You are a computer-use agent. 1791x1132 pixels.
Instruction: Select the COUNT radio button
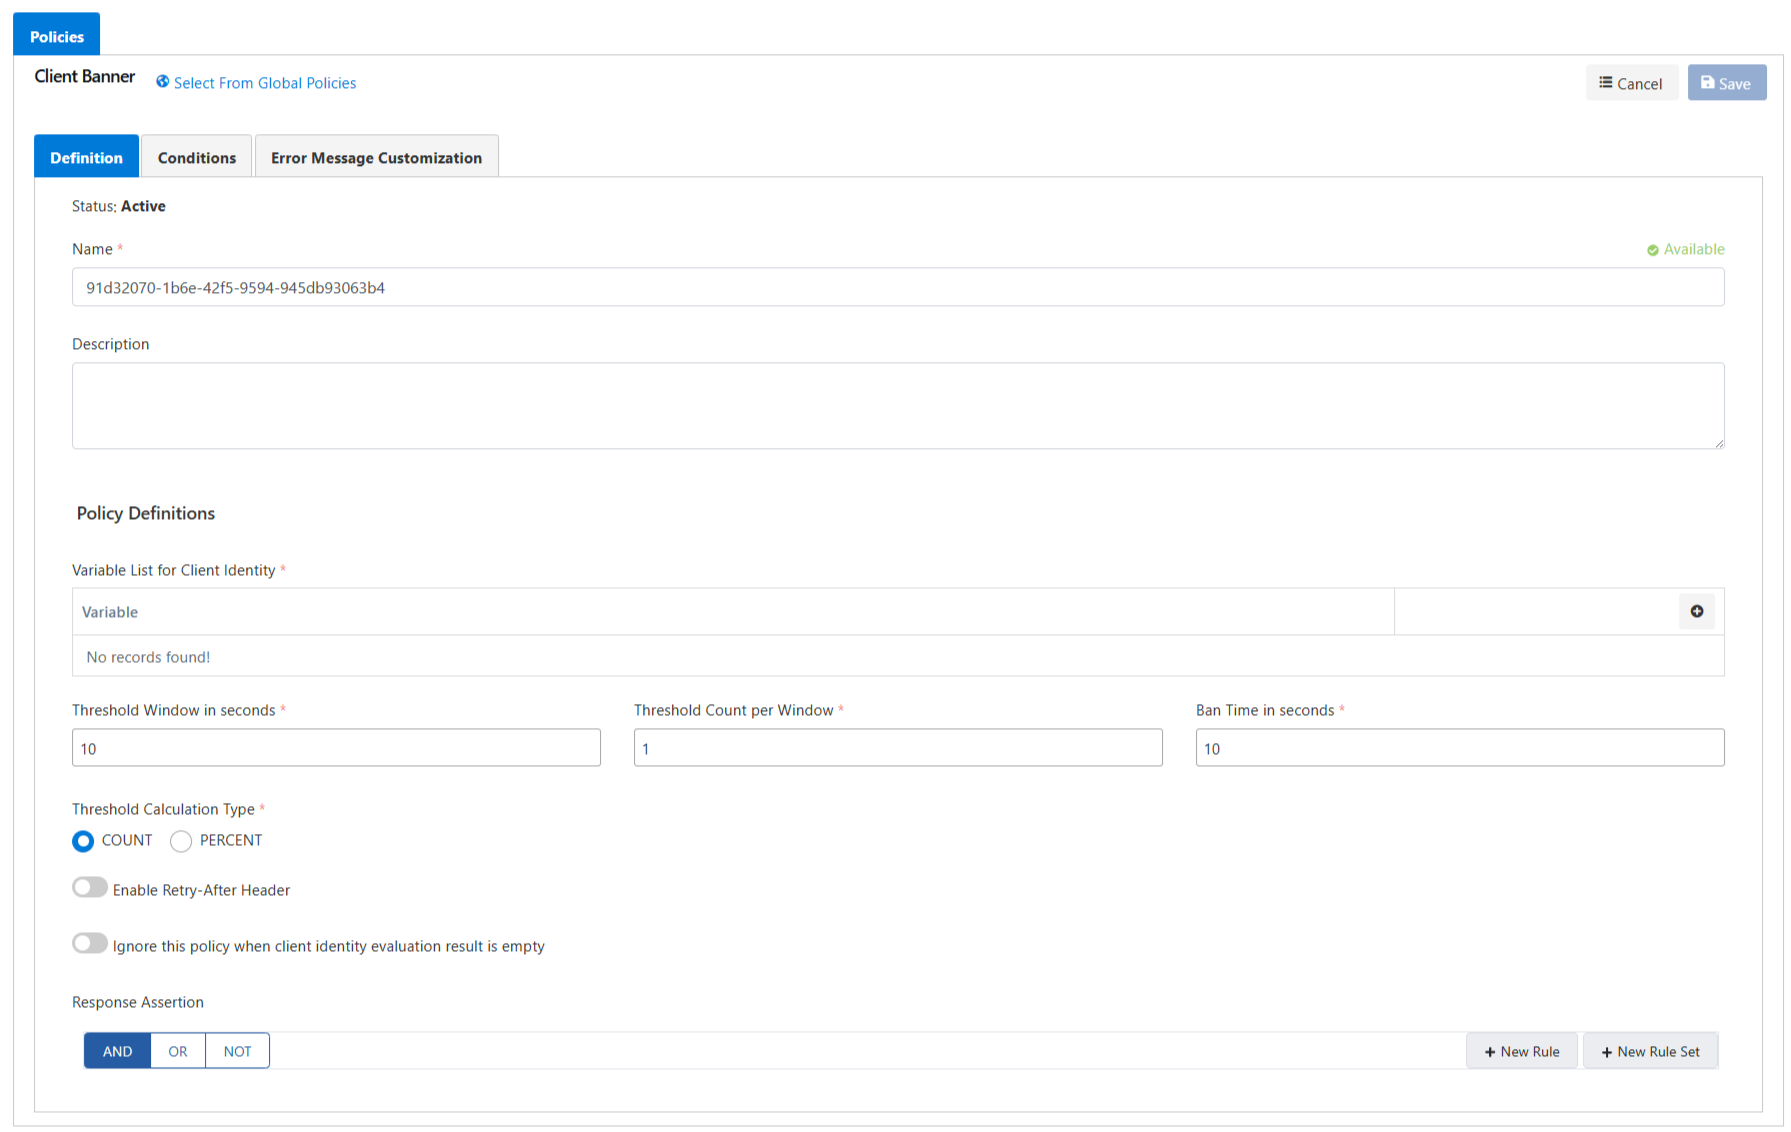[83, 841]
